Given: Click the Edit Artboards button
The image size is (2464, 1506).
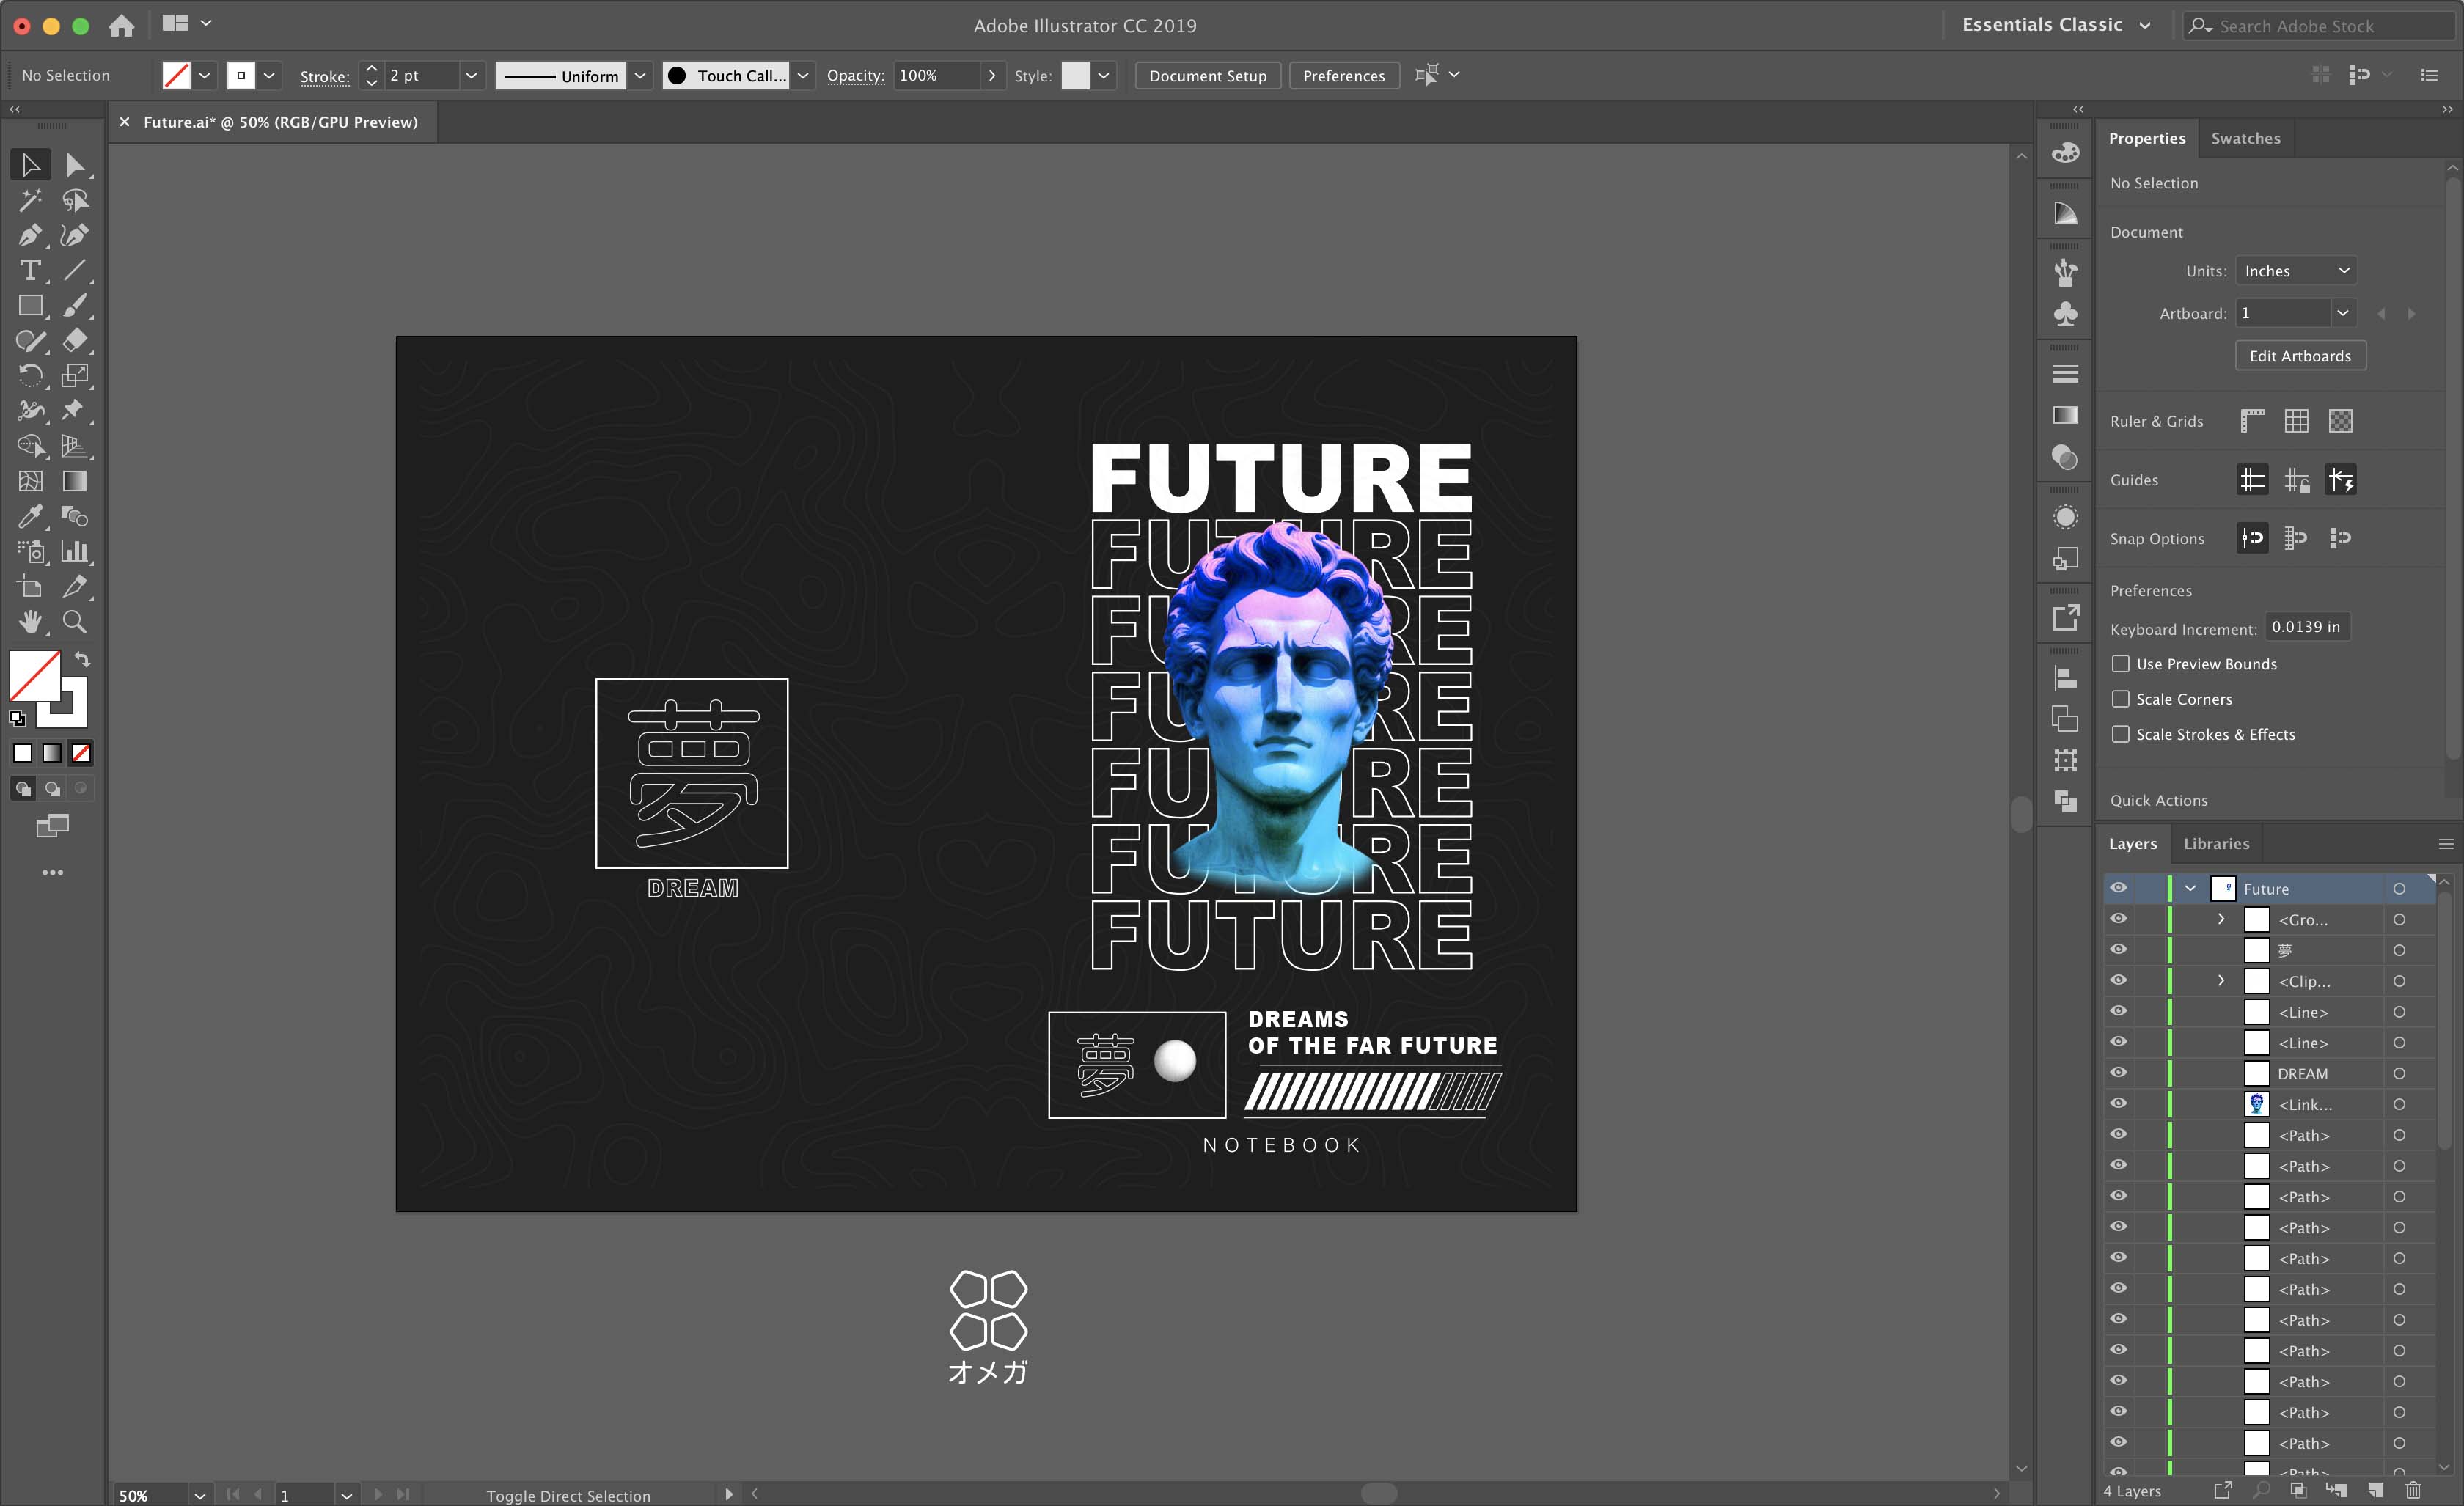Looking at the screenshot, I should pyautogui.click(x=2300, y=356).
